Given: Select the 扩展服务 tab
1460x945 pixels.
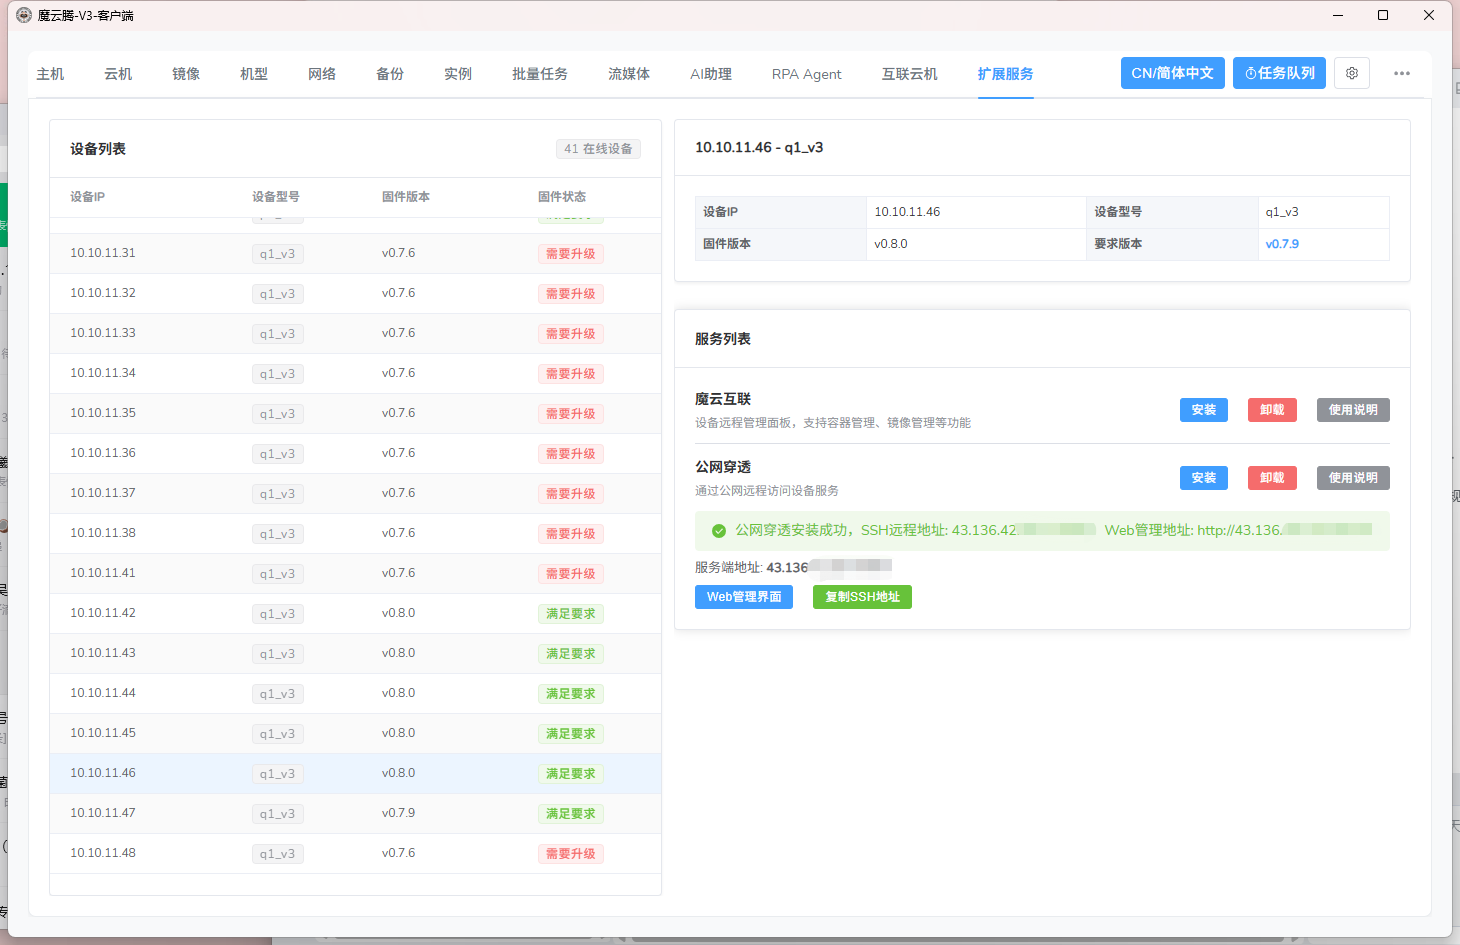Looking at the screenshot, I should coord(1006,74).
